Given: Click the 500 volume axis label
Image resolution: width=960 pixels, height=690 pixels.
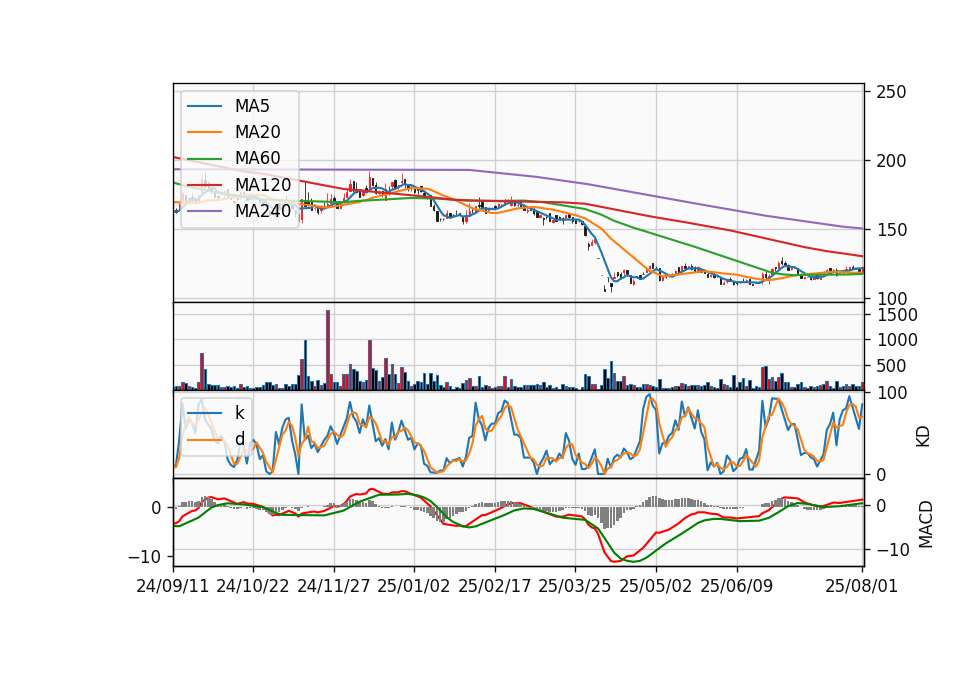Looking at the screenshot, I should tap(891, 366).
